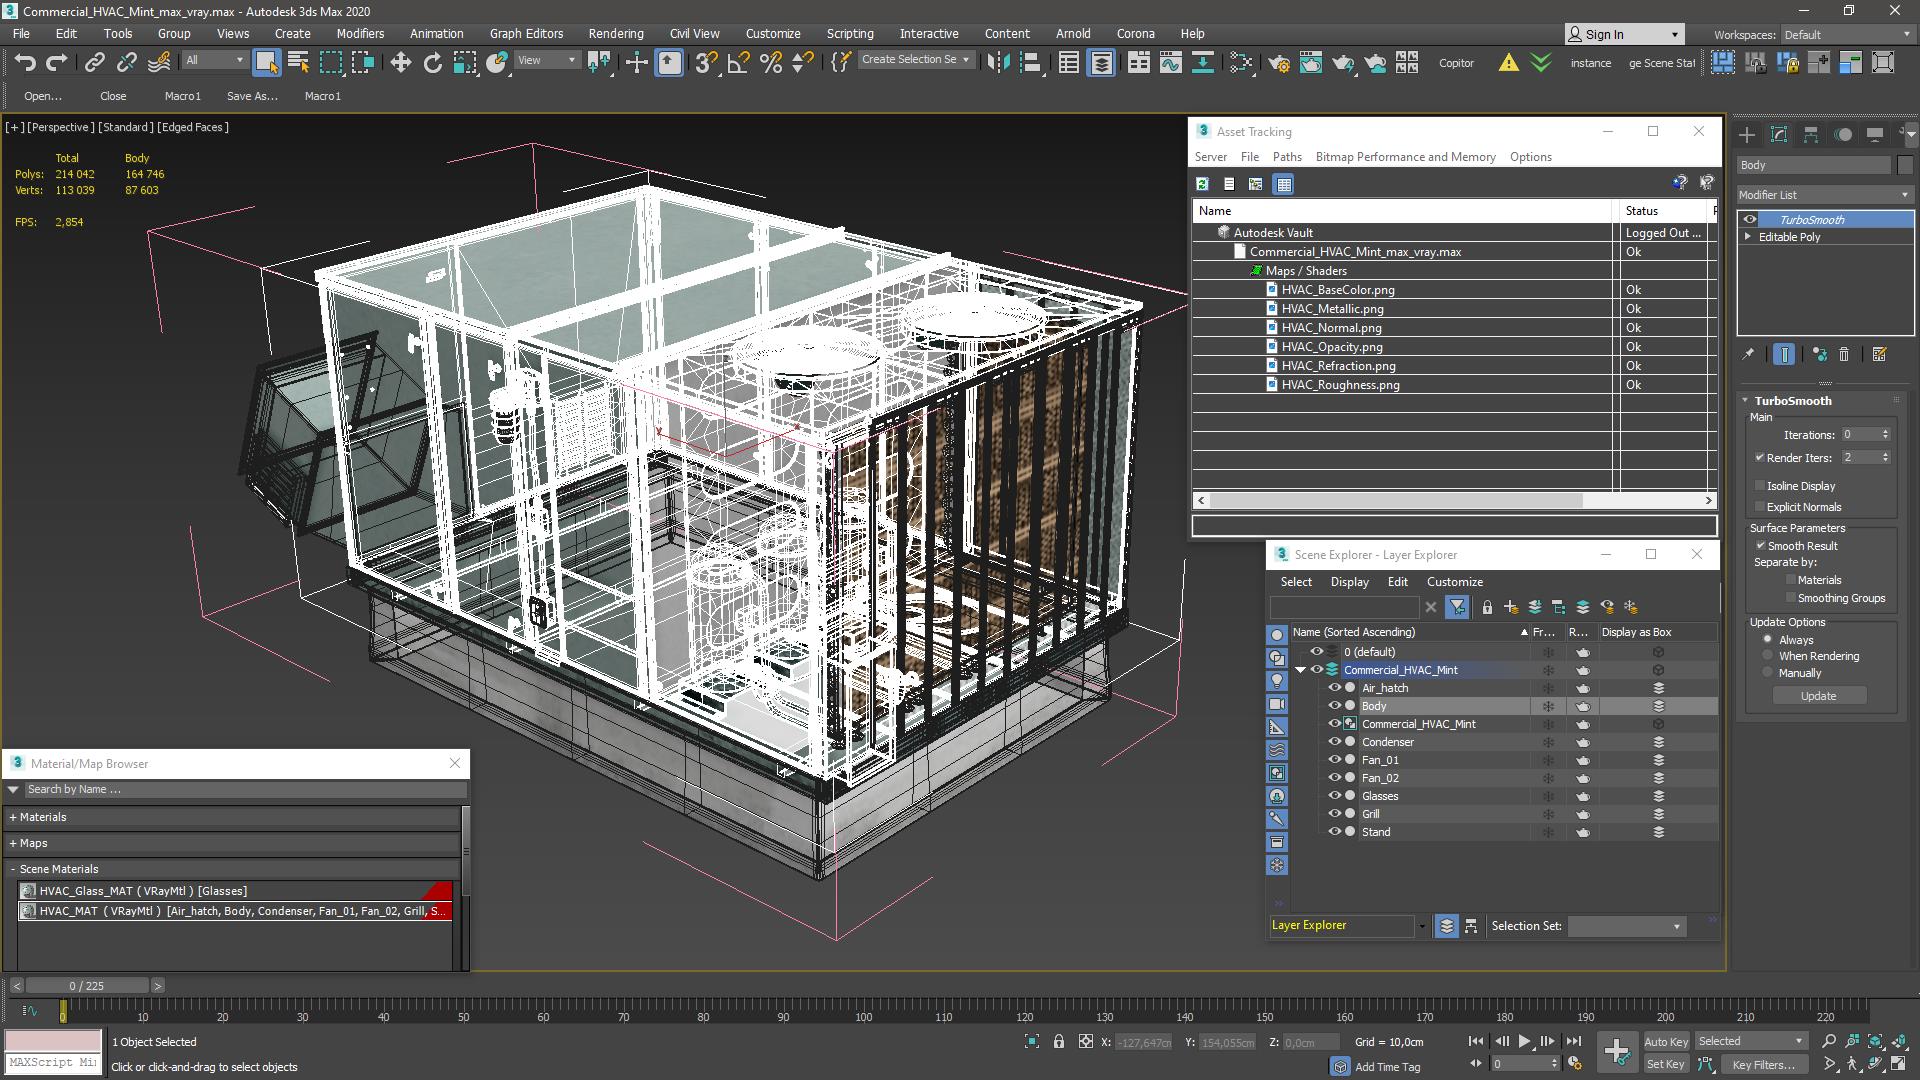The height and width of the screenshot is (1080, 1920).
Task: Click Scene Explorer lock selection icon
Action: coord(1487,607)
